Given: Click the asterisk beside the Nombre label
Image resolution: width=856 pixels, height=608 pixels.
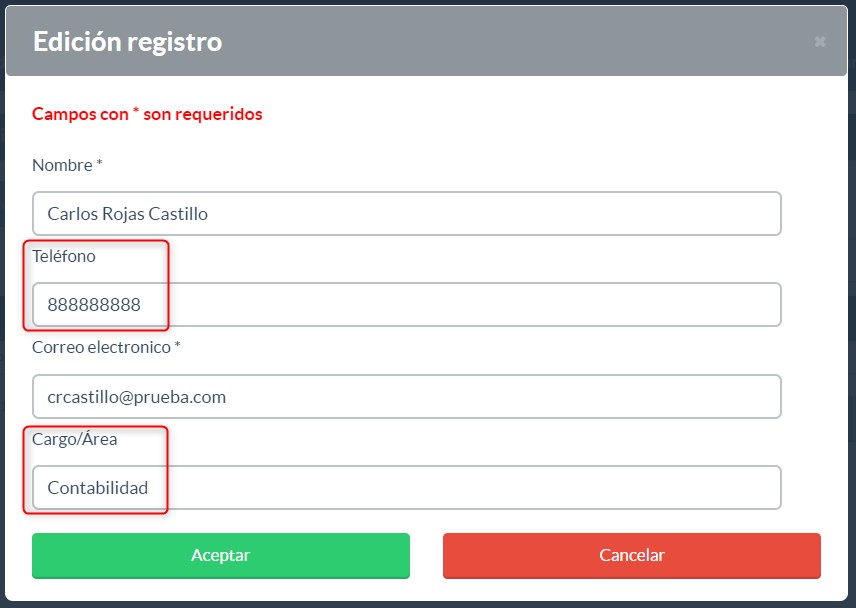Looking at the screenshot, I should pos(99,163).
